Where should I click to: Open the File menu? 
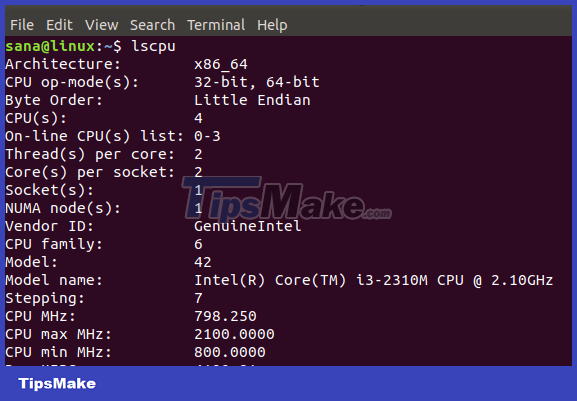[x=22, y=25]
